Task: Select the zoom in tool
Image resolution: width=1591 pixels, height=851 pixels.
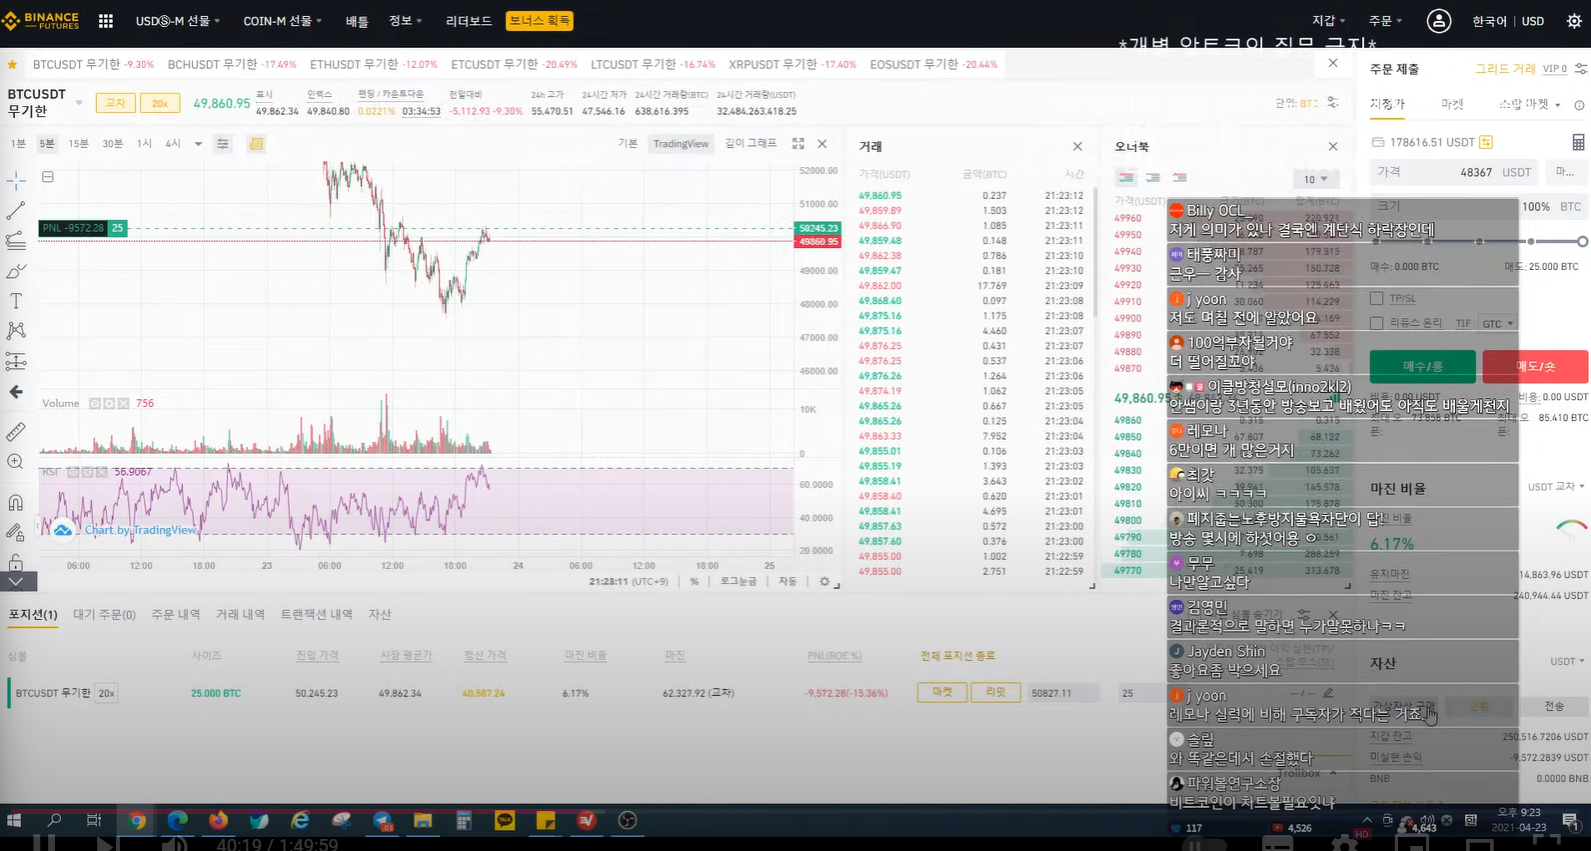Action: click(16, 462)
